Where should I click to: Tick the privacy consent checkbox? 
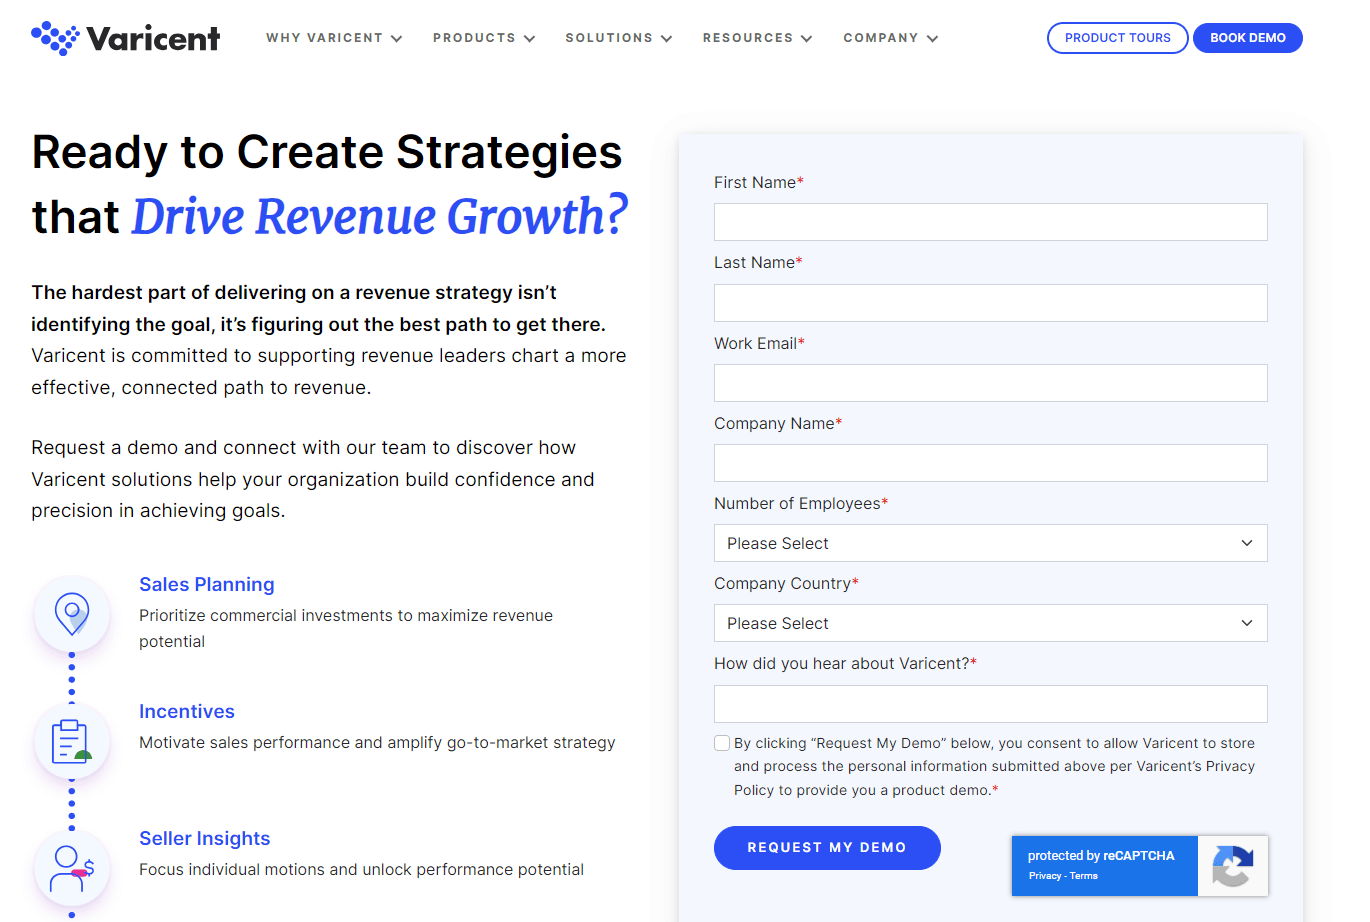click(722, 743)
